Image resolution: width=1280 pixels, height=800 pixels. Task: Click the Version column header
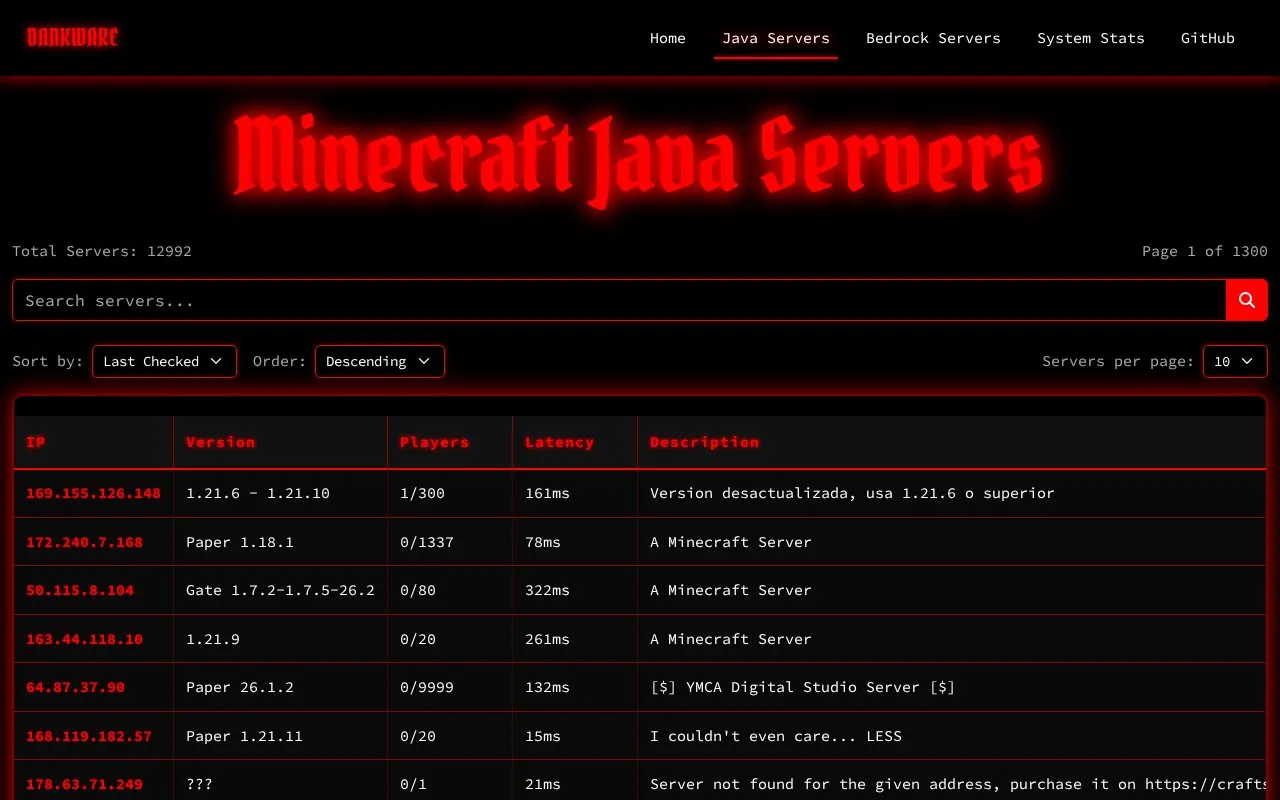point(281,442)
